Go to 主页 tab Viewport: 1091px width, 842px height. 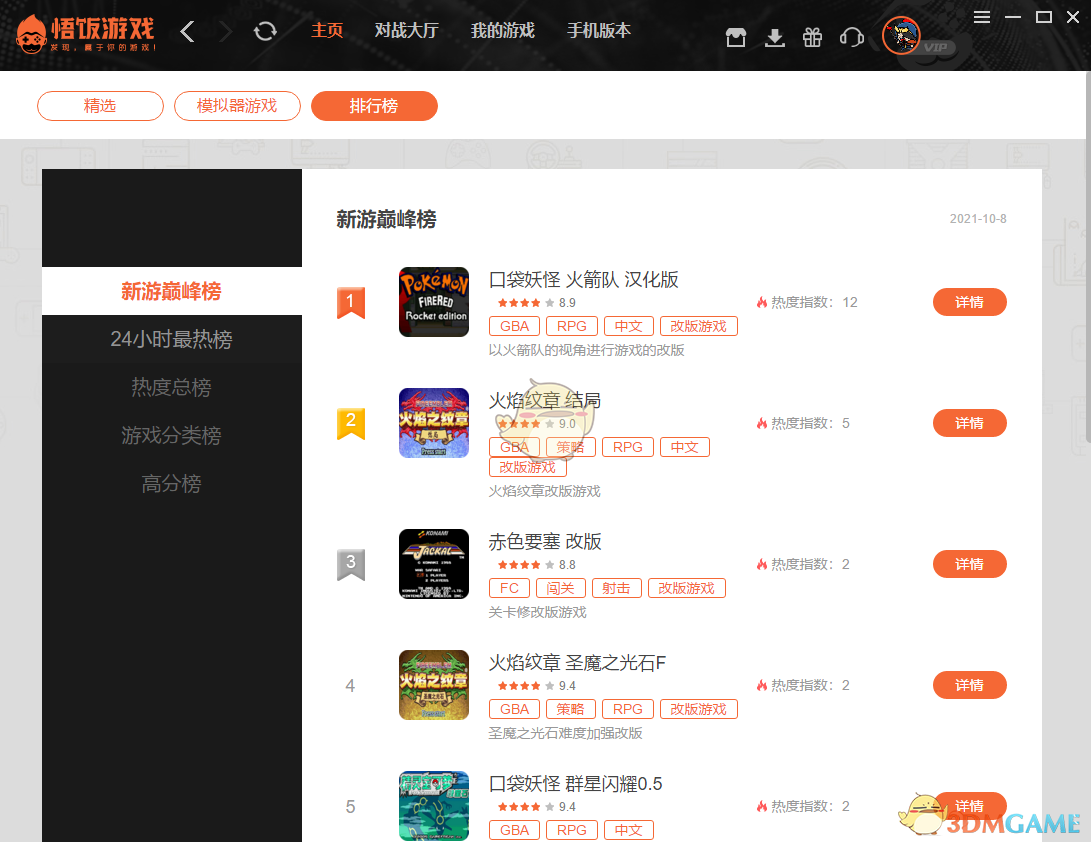(327, 31)
